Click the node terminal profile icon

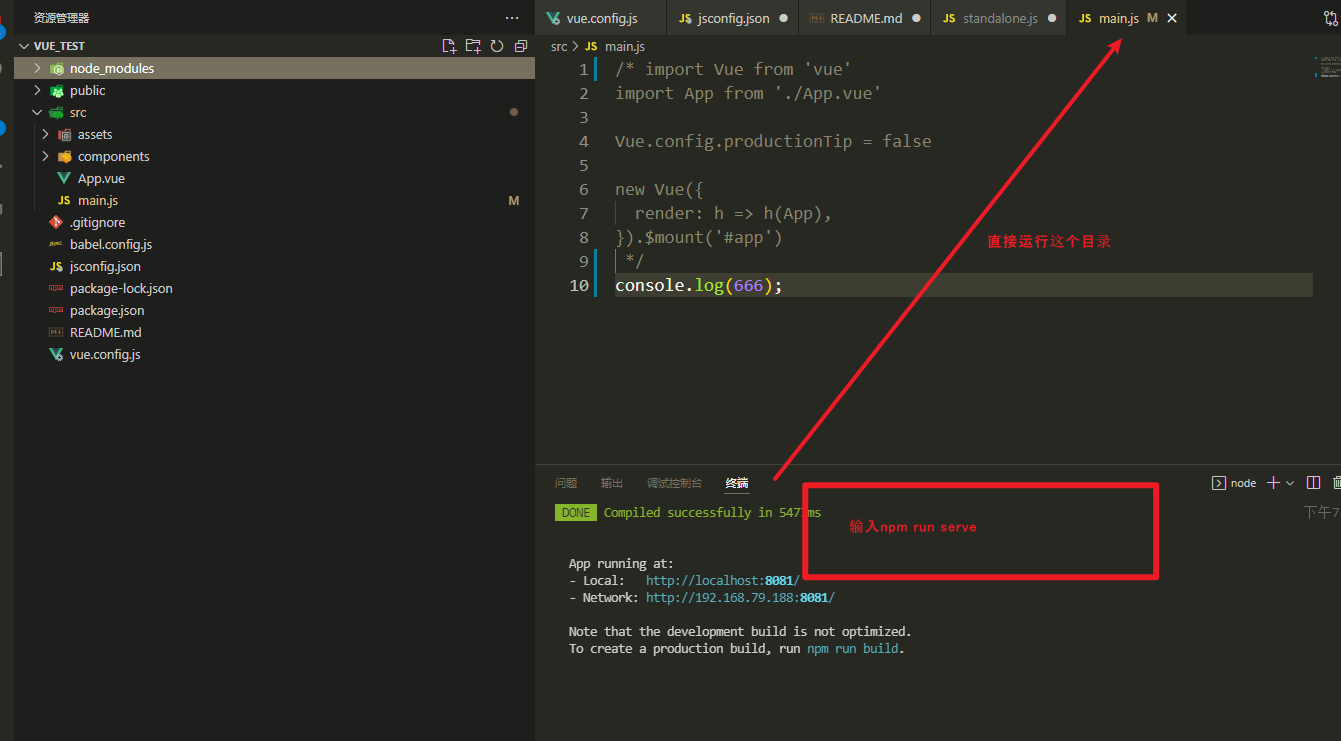(1218, 483)
